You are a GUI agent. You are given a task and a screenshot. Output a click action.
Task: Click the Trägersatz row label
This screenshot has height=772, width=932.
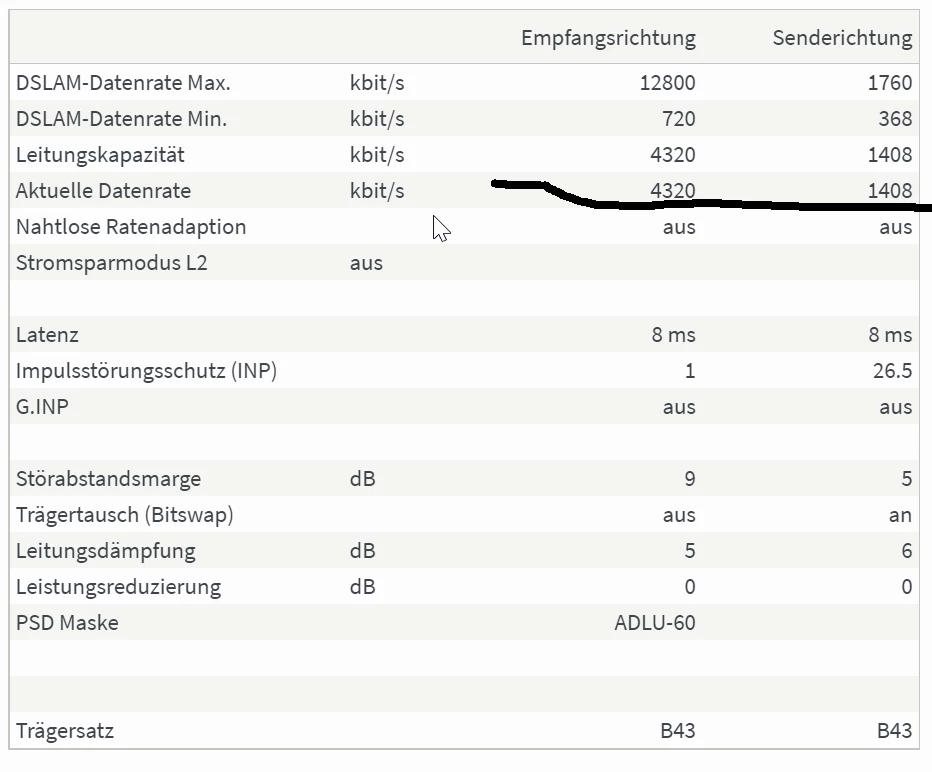[65, 731]
